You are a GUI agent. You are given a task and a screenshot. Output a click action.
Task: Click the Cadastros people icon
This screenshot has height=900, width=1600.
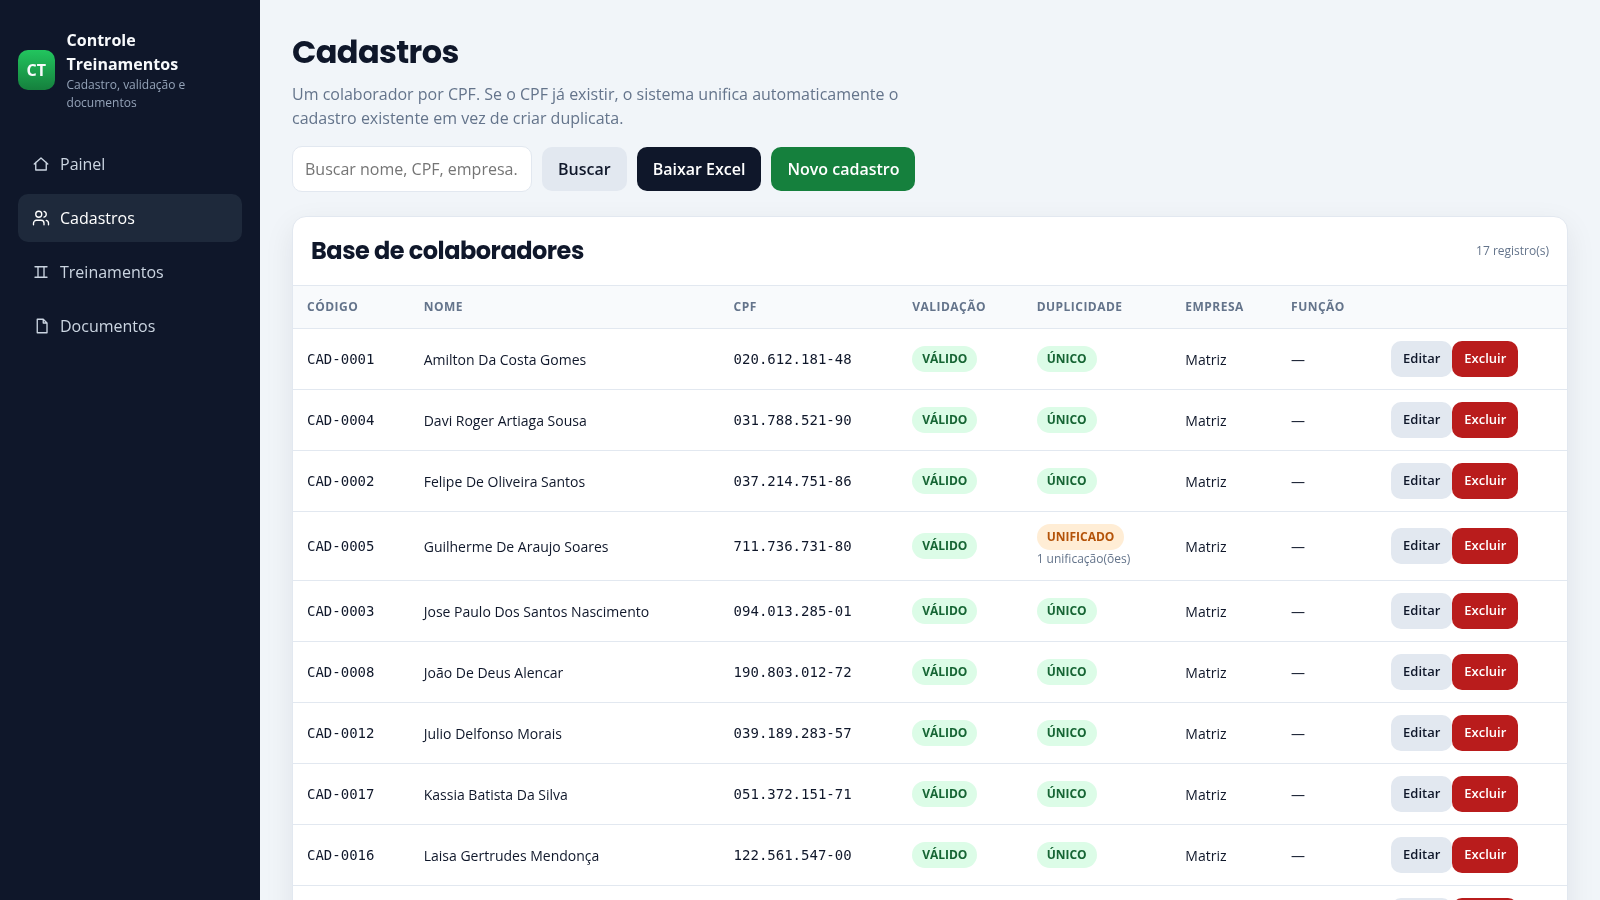tap(41, 218)
